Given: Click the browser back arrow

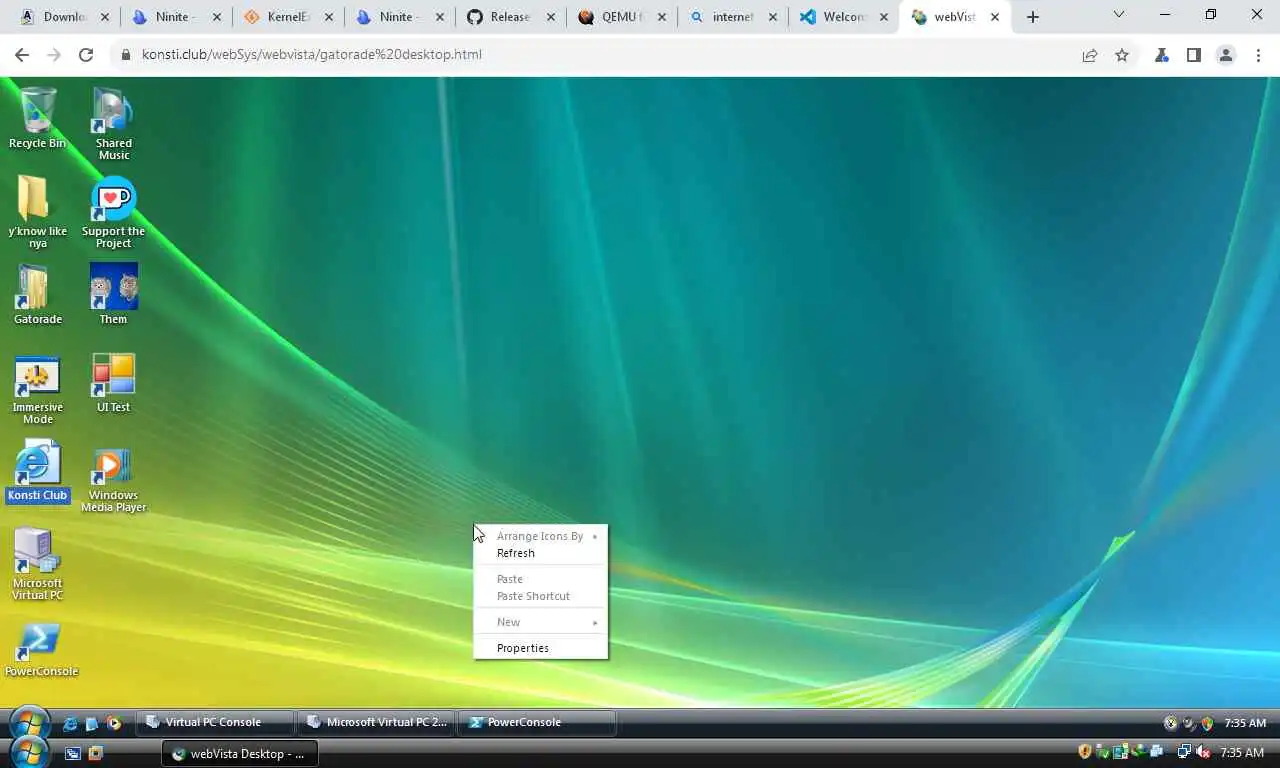Looking at the screenshot, I should [22, 55].
